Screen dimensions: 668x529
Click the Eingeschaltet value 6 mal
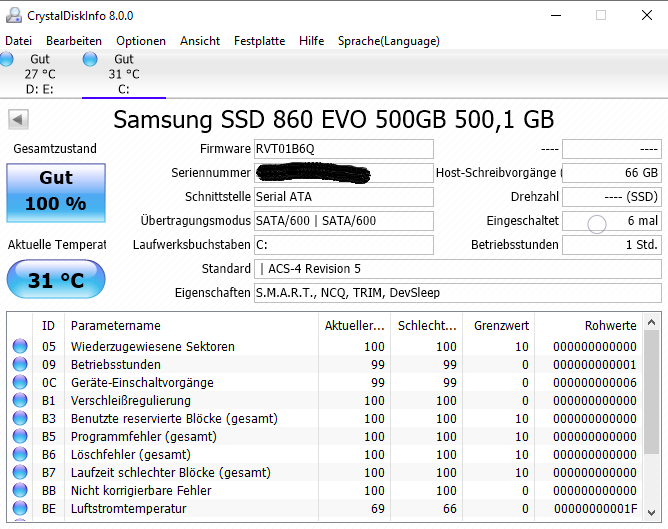(612, 221)
